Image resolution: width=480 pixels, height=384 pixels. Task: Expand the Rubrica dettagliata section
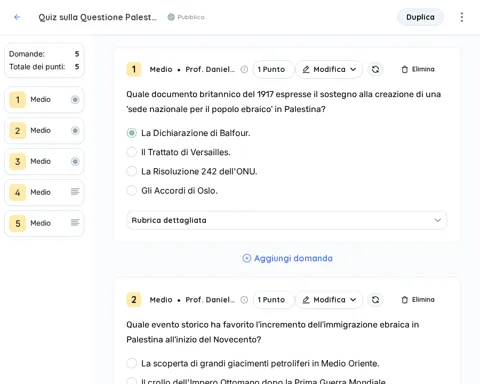point(286,220)
